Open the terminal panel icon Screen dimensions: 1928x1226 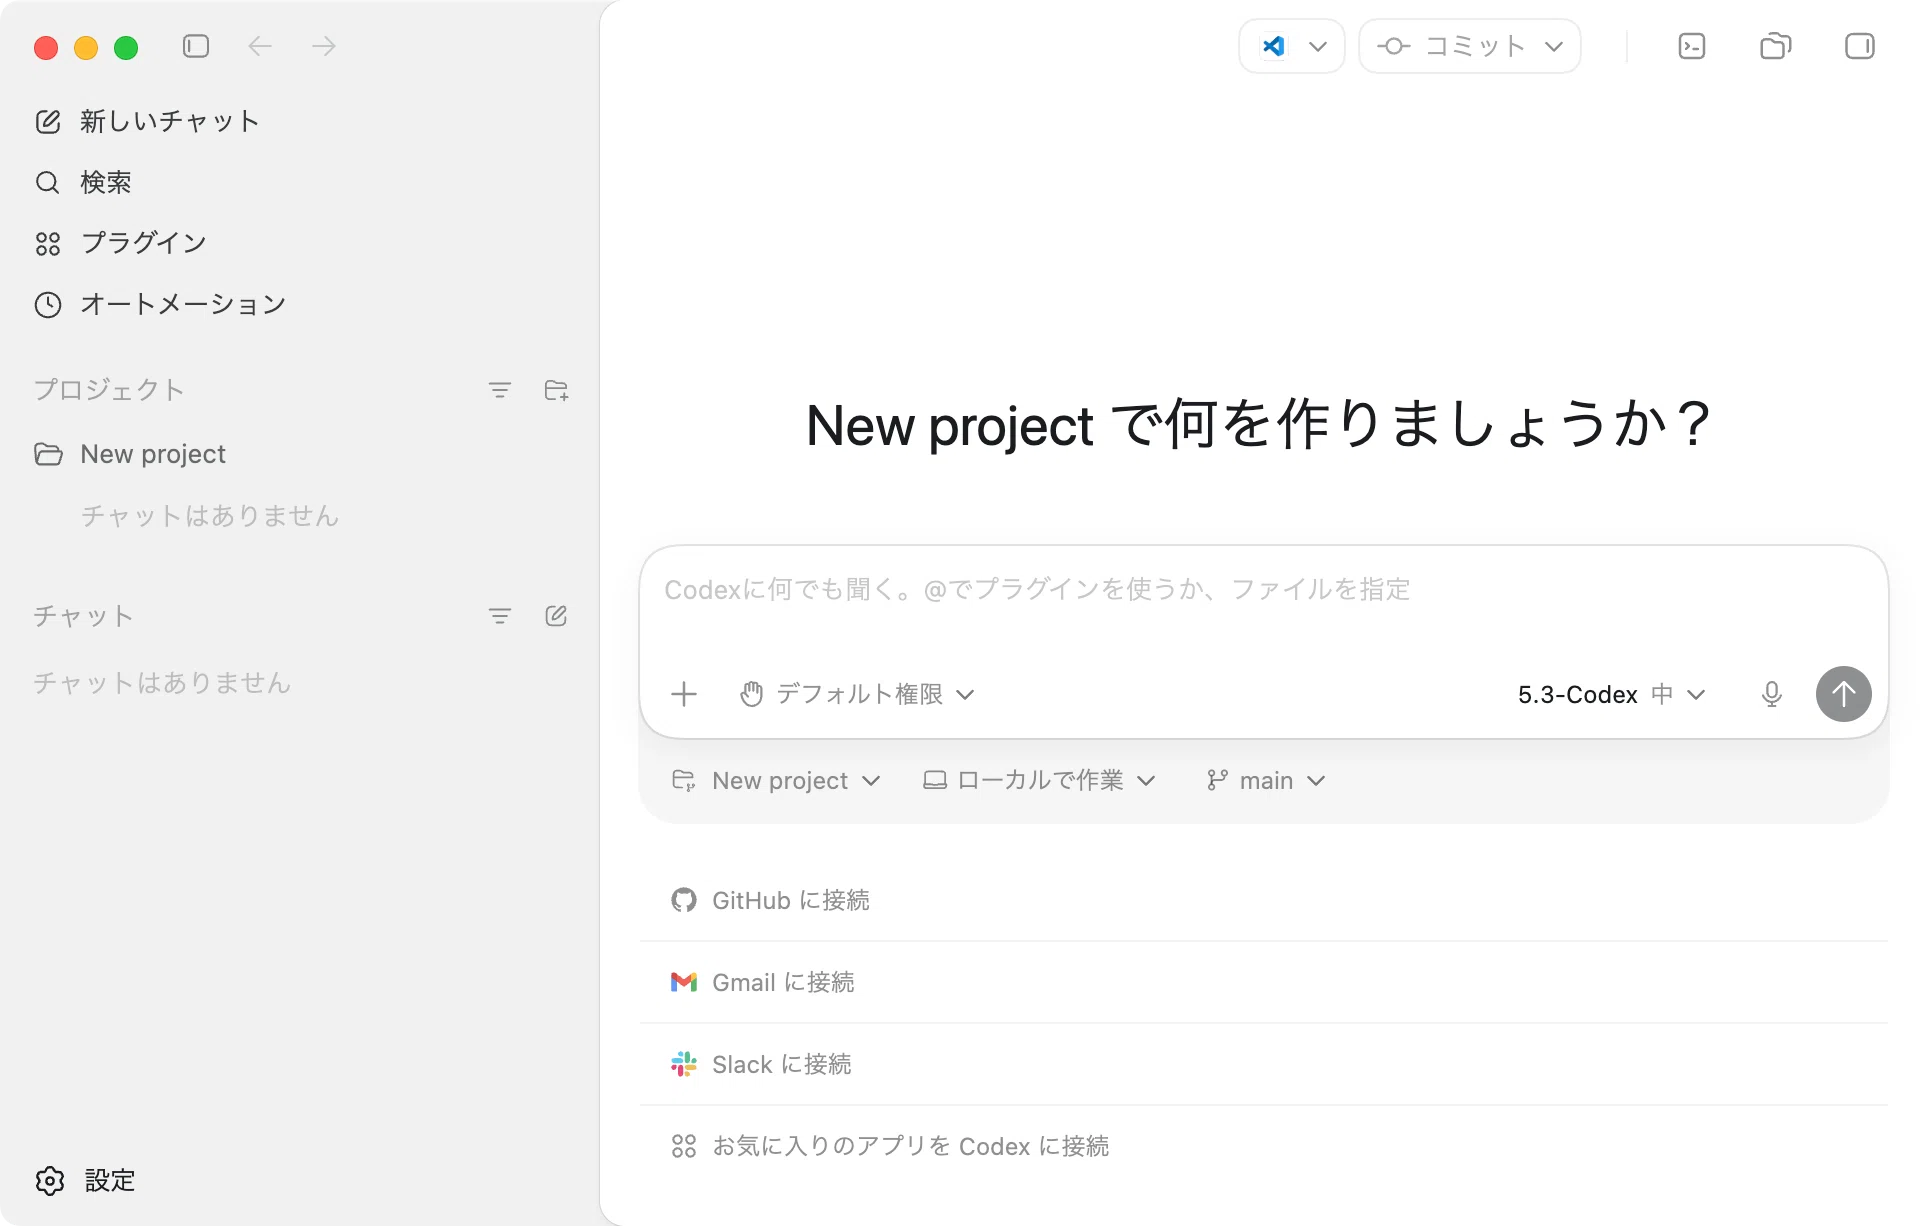point(1692,46)
